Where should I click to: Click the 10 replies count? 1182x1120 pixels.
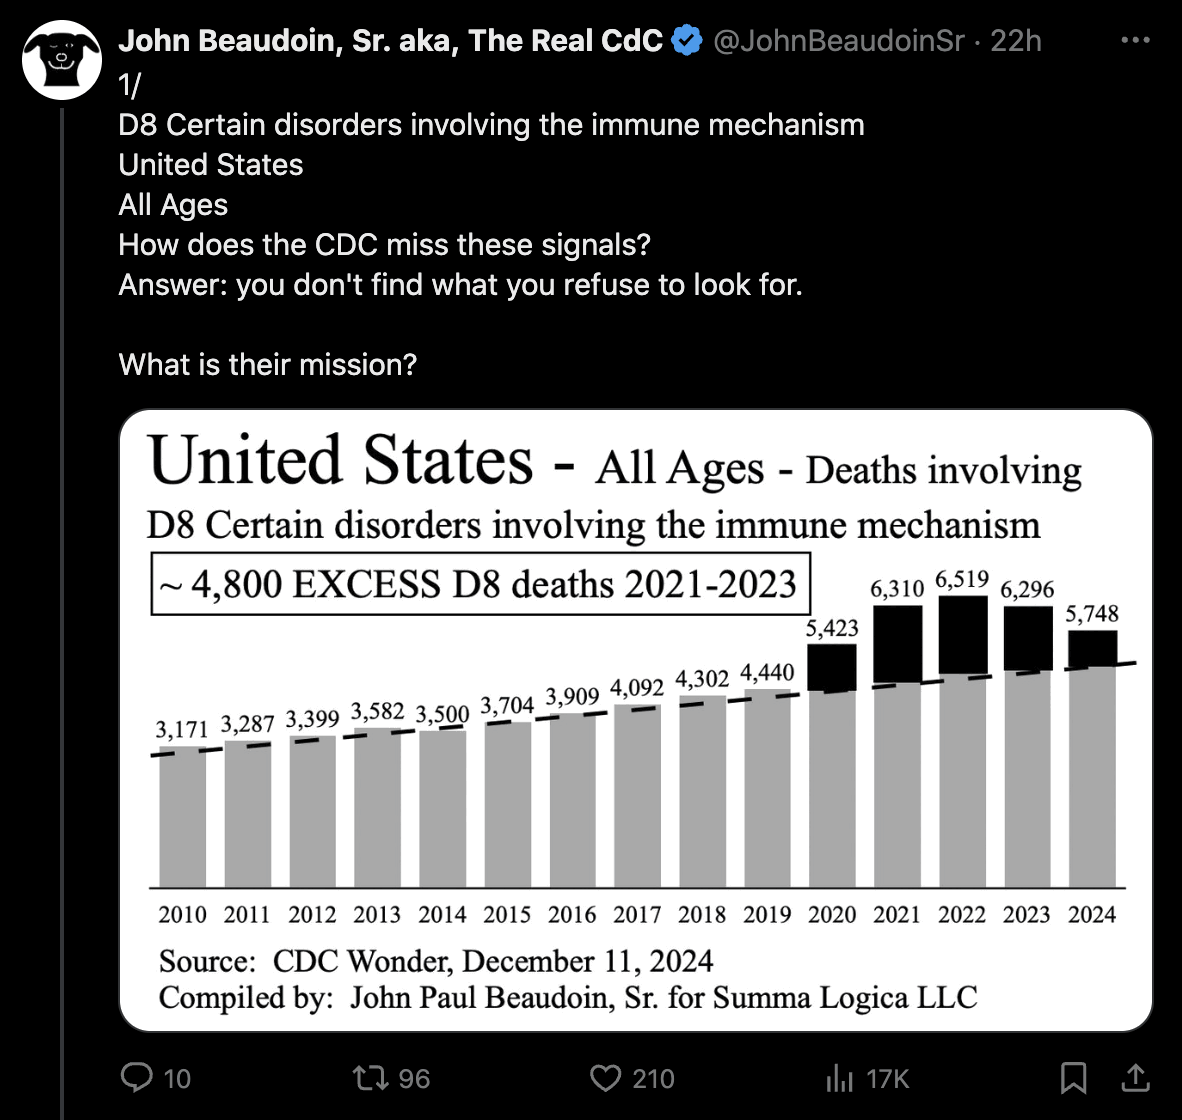(x=177, y=1078)
